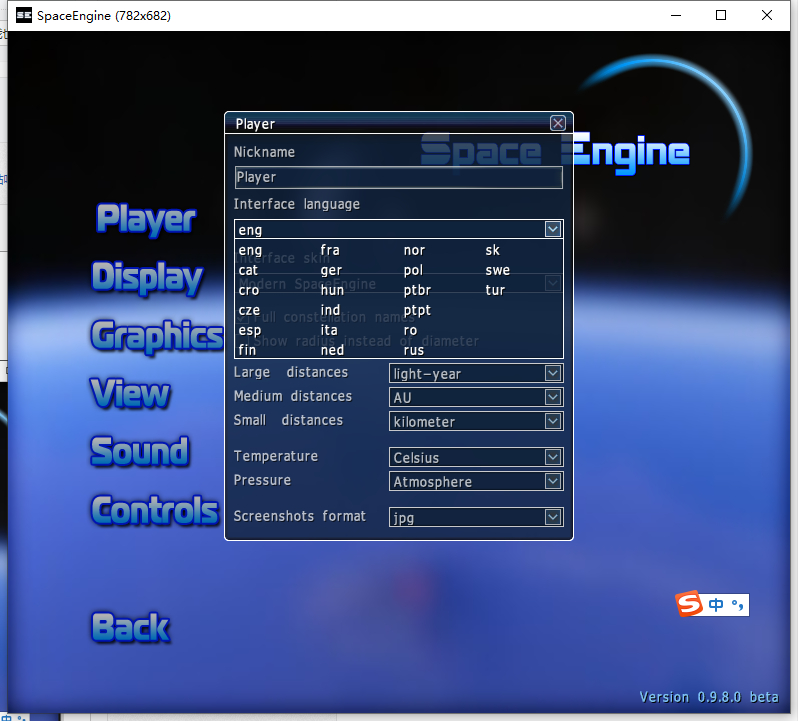The height and width of the screenshot is (721, 798).
Task: Open the View settings menu
Action: pyautogui.click(x=130, y=393)
